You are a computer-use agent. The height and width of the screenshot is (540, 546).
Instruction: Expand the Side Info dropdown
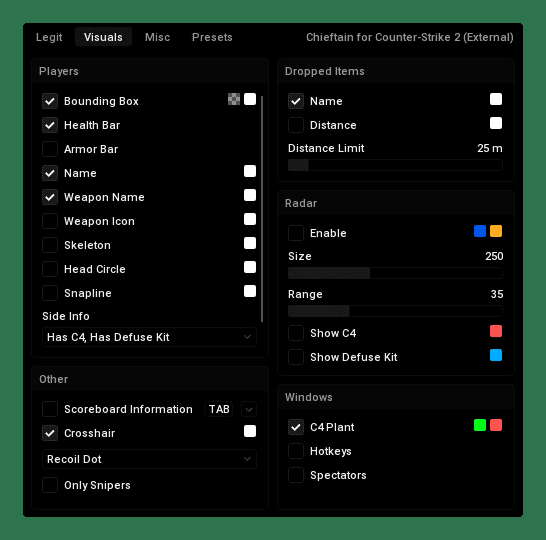pos(149,337)
